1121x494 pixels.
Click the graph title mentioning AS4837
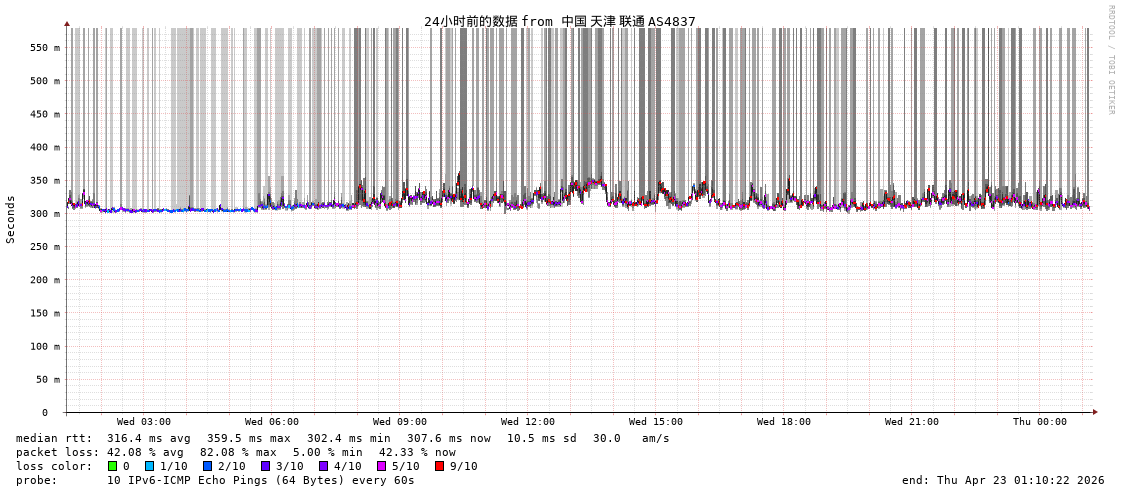(x=559, y=21)
